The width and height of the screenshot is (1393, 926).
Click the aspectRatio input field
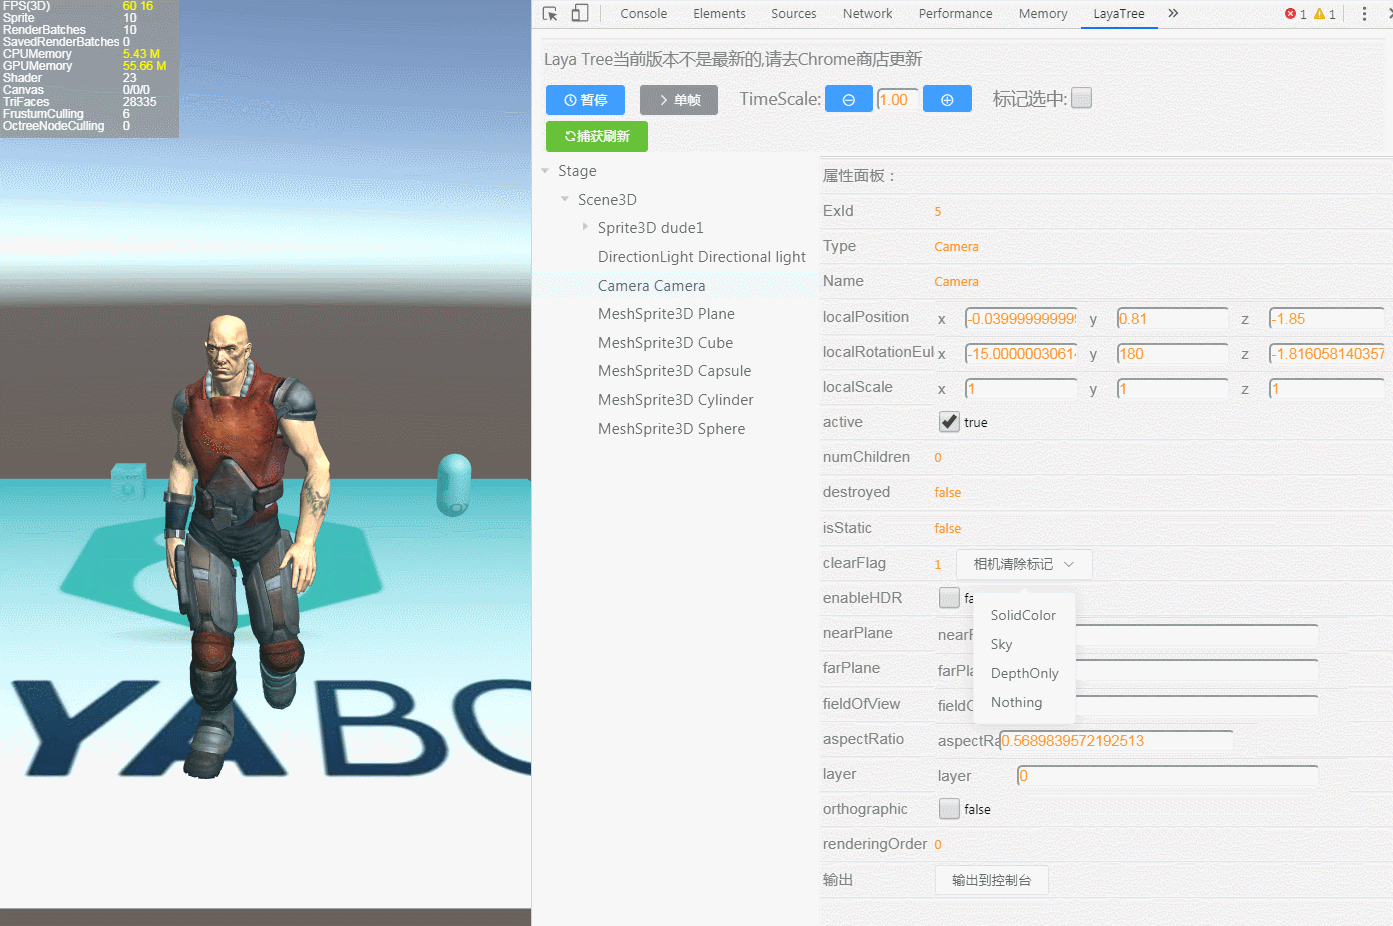[1116, 741]
